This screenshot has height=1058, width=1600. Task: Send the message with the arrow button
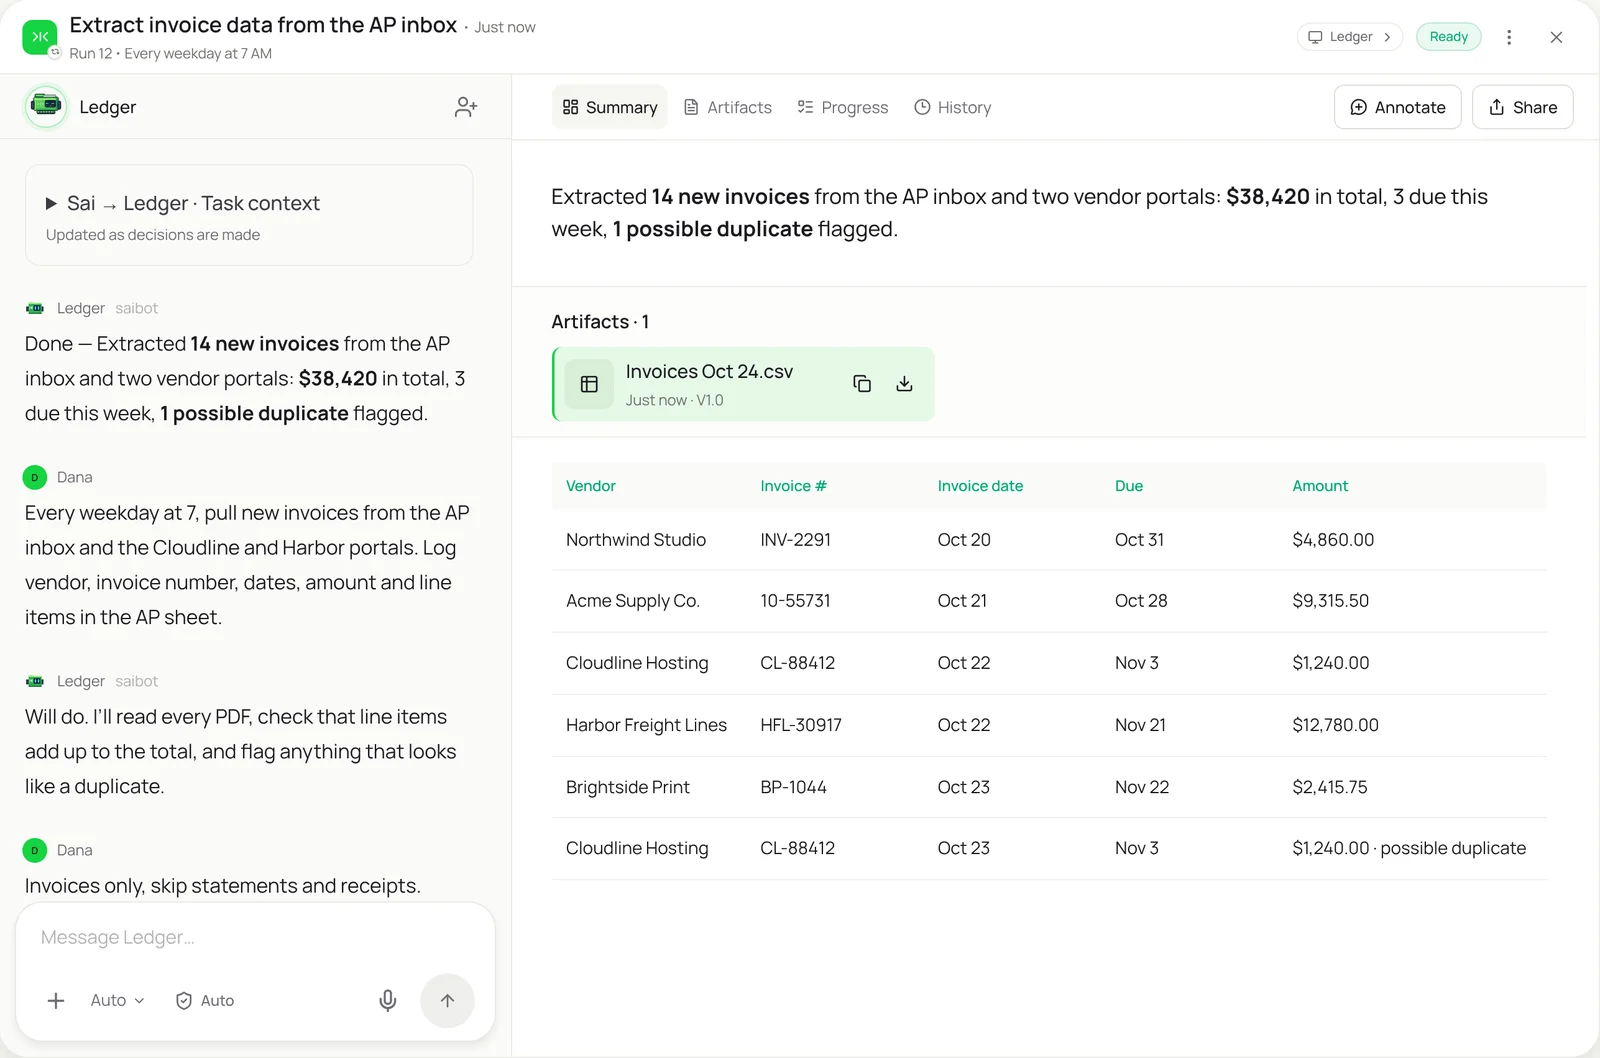coord(447,1000)
